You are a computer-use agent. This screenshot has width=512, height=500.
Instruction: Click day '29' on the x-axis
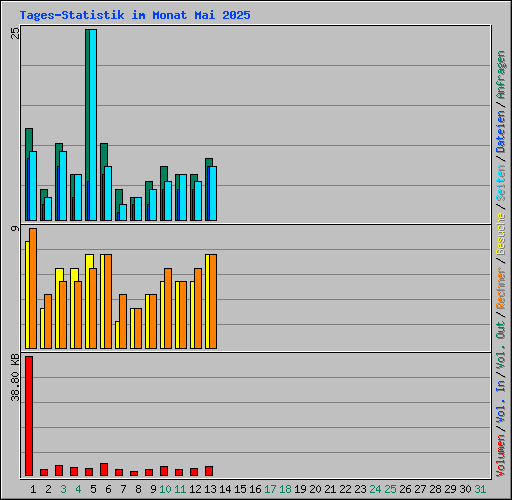tap(450, 489)
